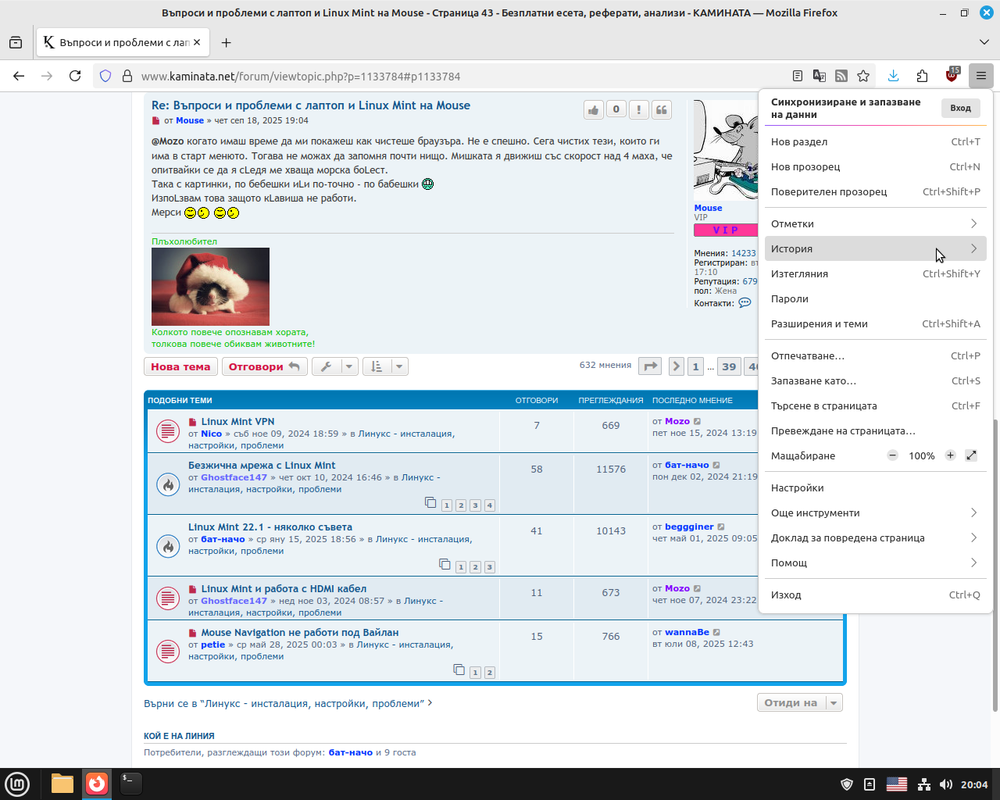
Task: Open Безжична мрежа с Linux Mint topic
Action: 261,465
